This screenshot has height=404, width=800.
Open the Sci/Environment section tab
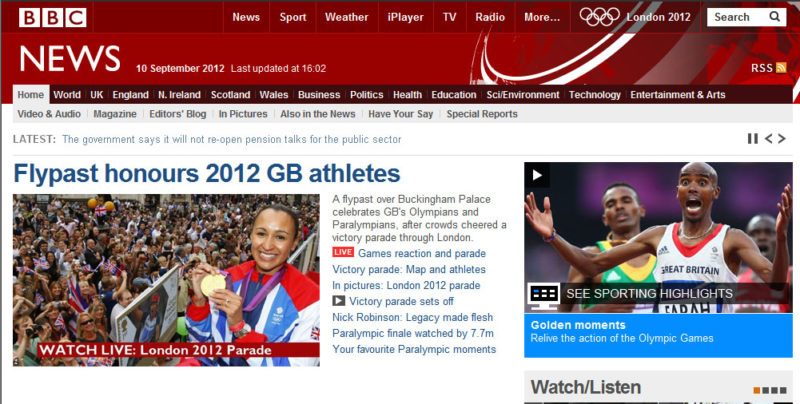522,95
